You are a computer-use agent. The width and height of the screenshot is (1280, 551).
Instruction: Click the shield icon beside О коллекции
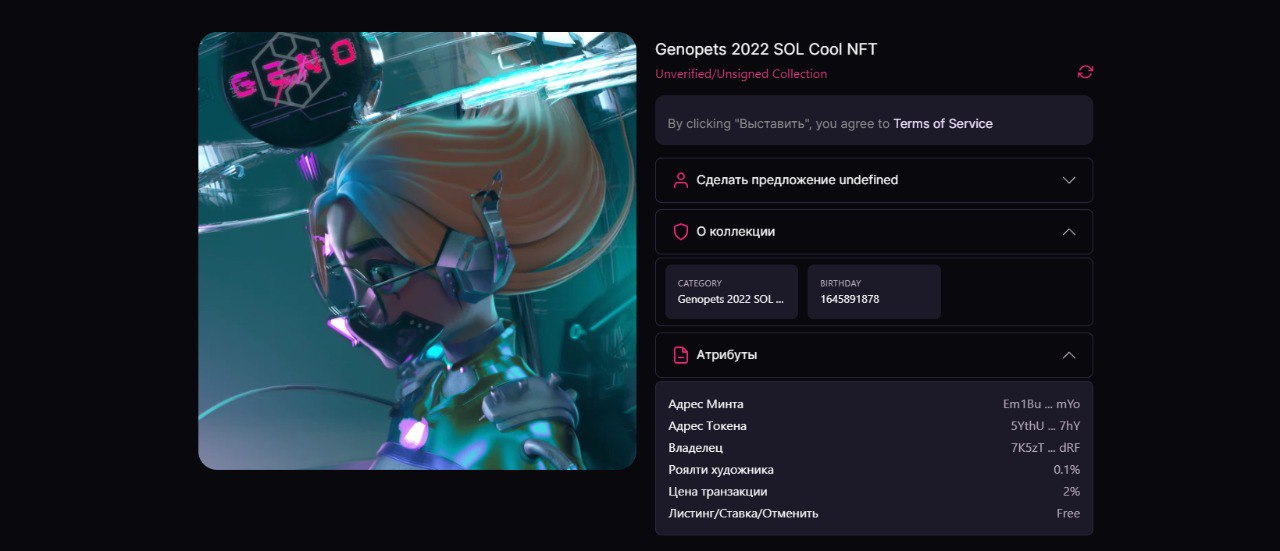pos(681,232)
